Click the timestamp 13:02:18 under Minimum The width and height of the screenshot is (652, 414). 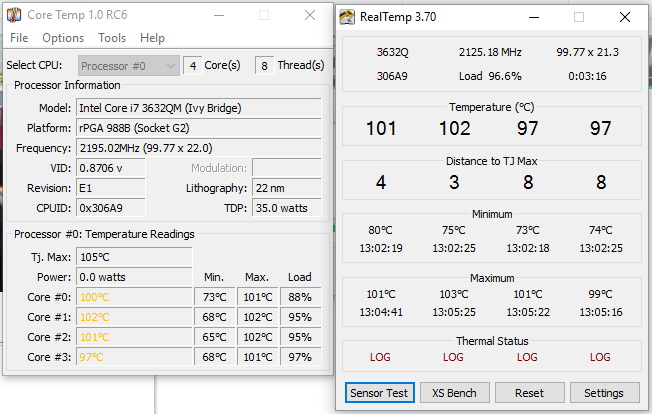(x=528, y=248)
